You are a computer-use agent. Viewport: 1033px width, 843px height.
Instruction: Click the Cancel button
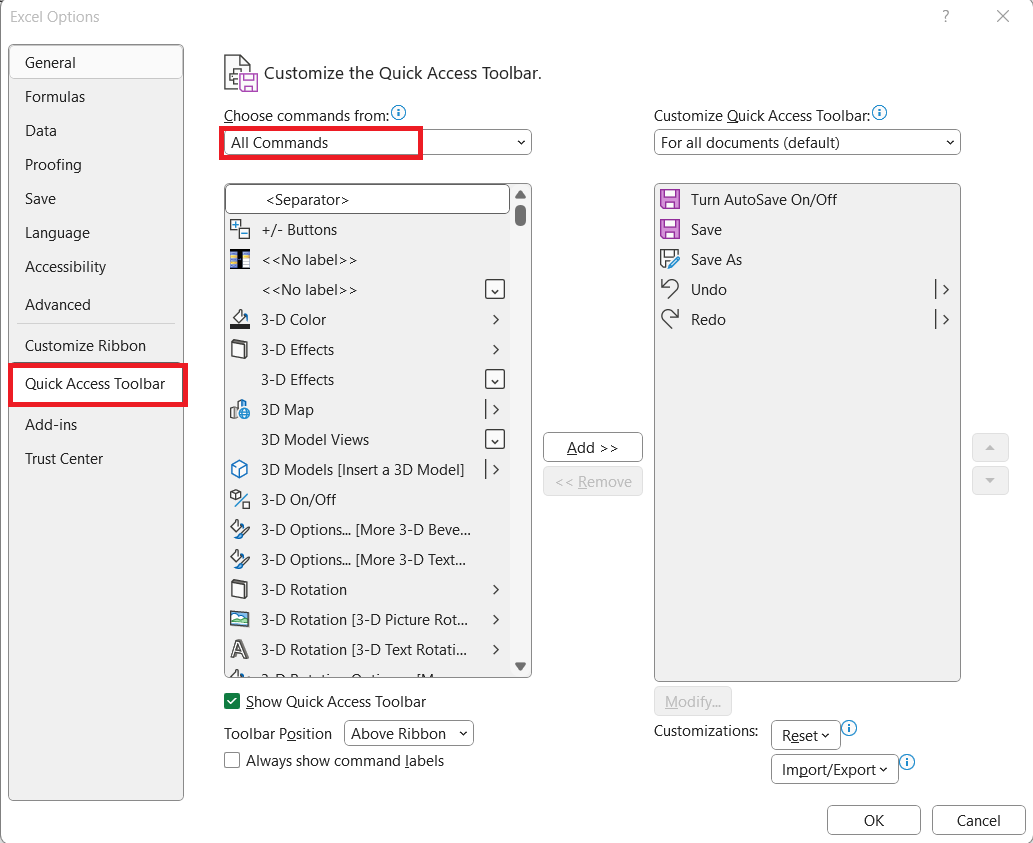tap(978, 820)
